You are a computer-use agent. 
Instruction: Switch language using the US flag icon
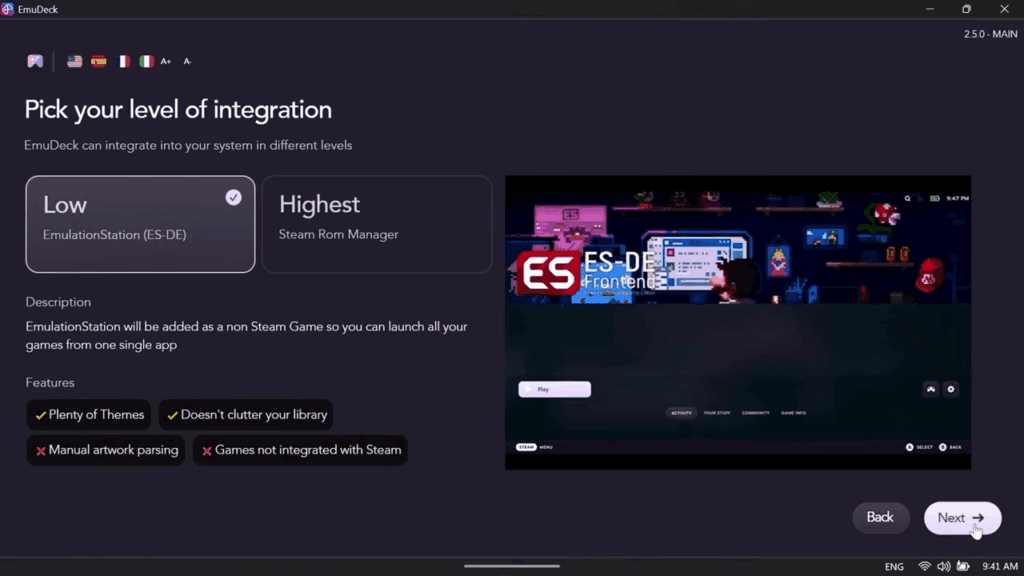tap(75, 61)
